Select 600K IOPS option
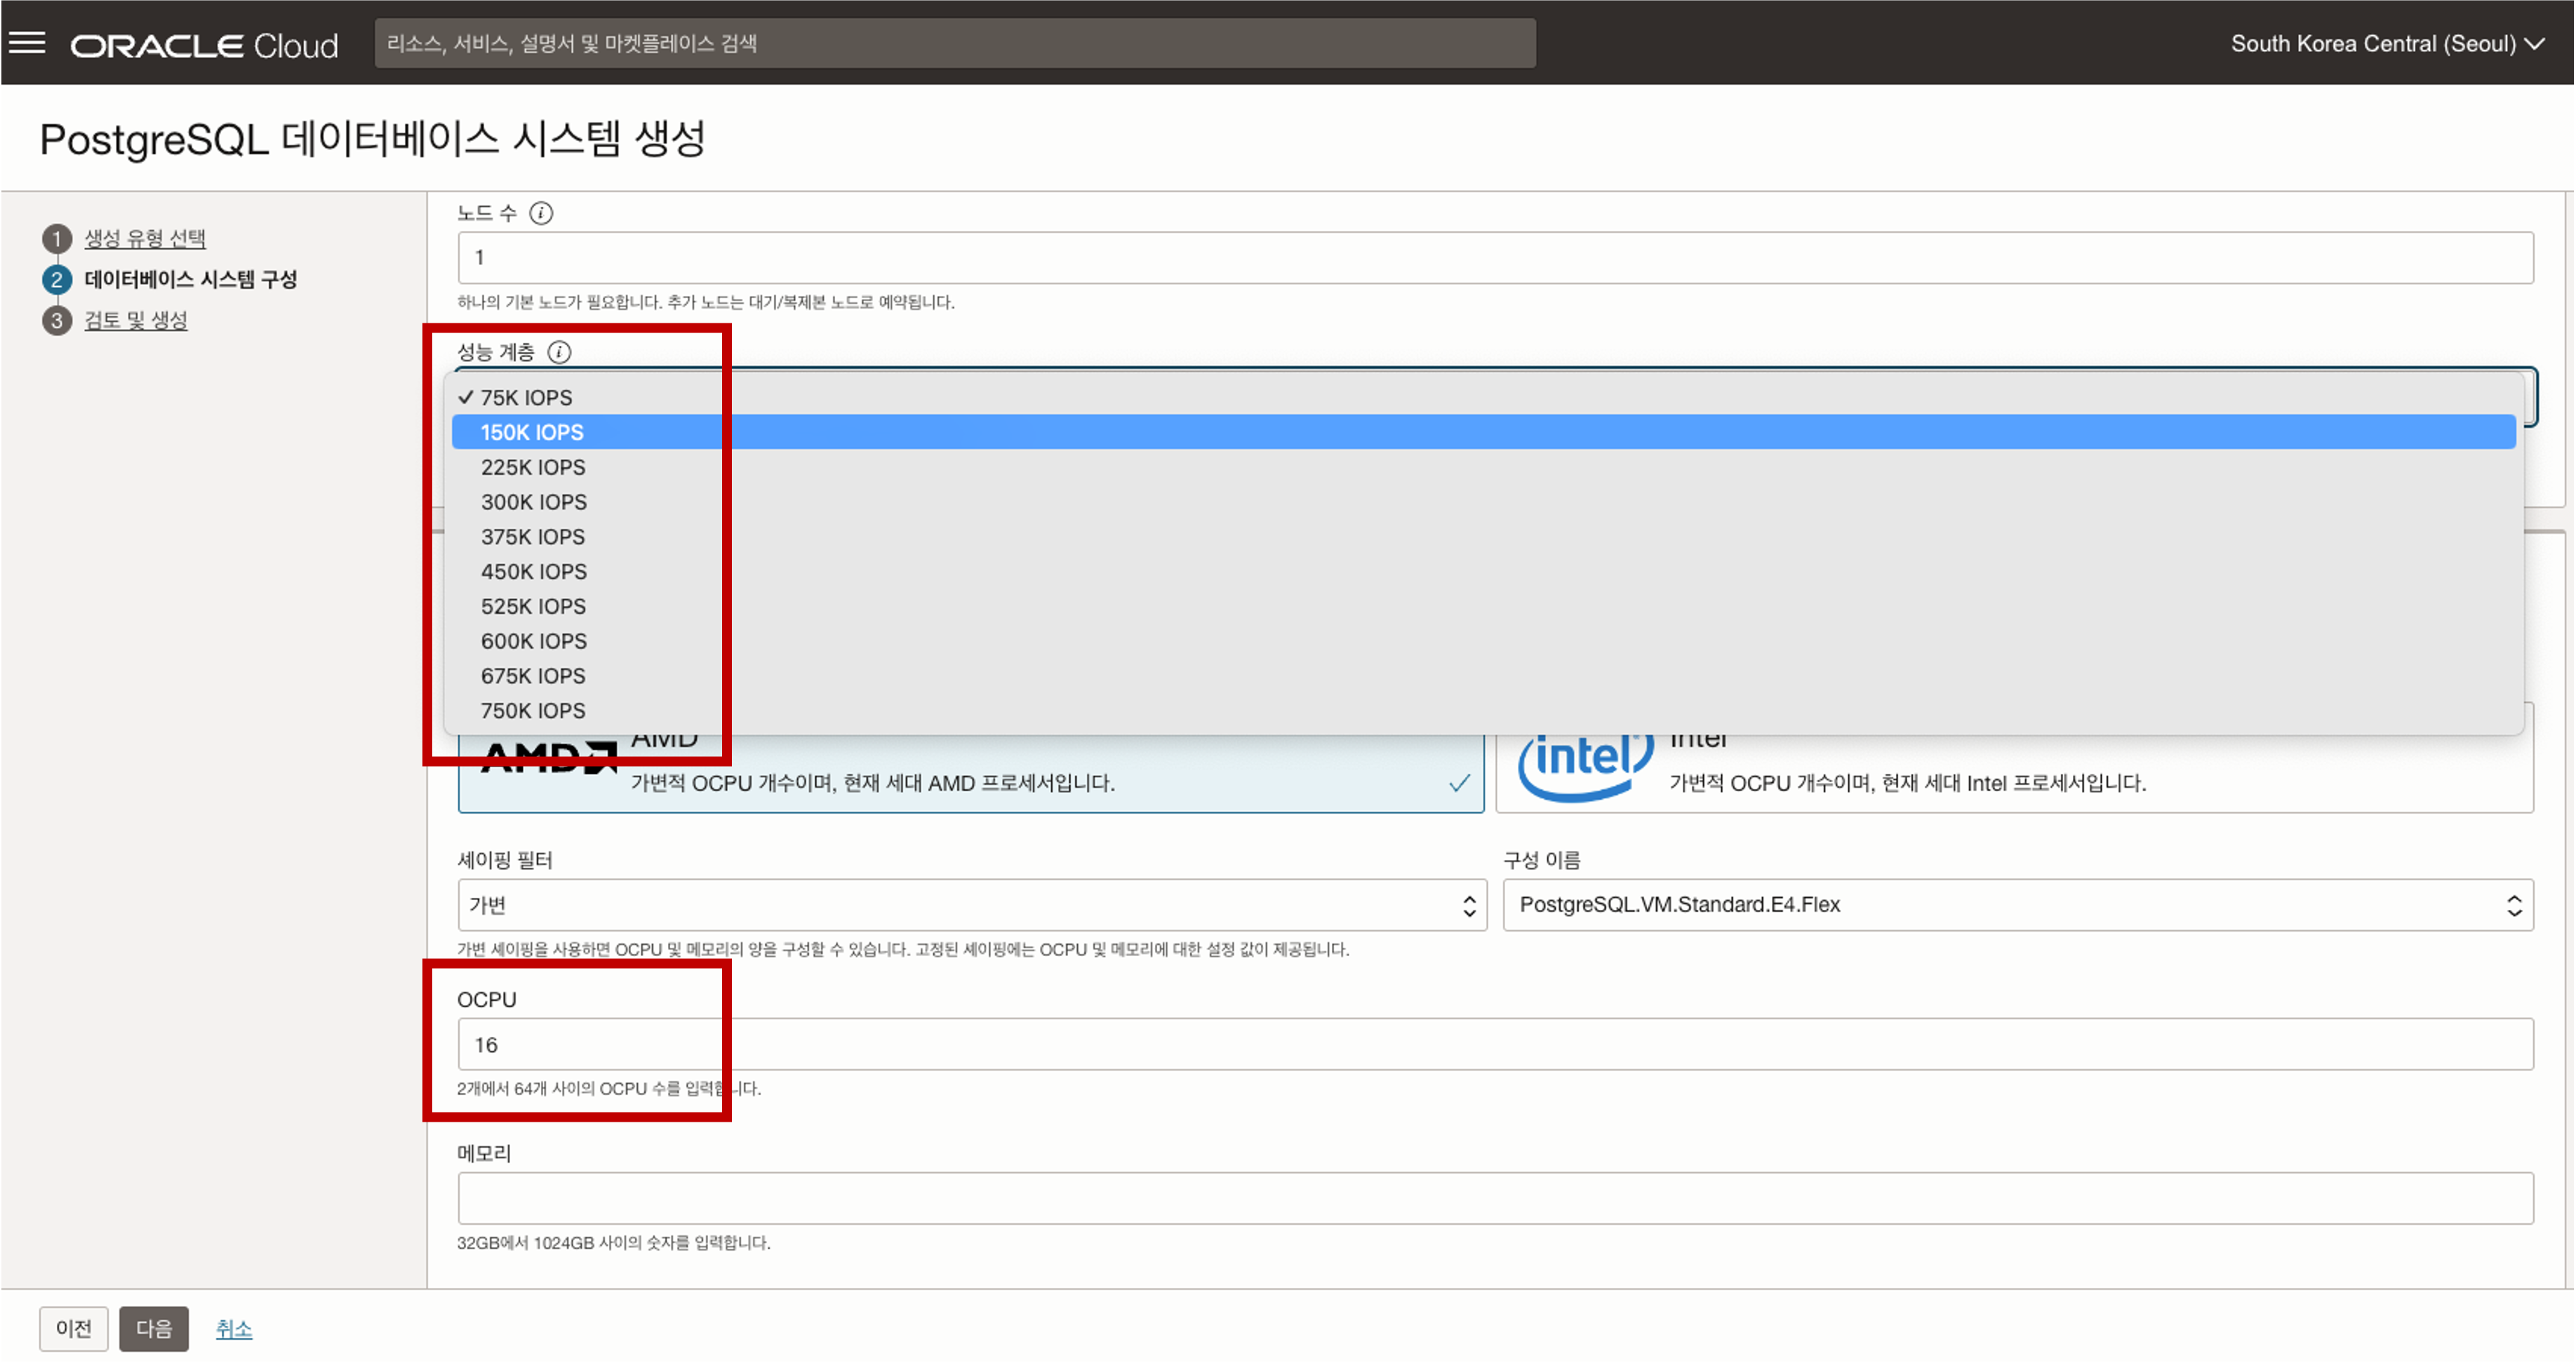Screen dimensions: 2576x1363 [x=1484, y=641]
